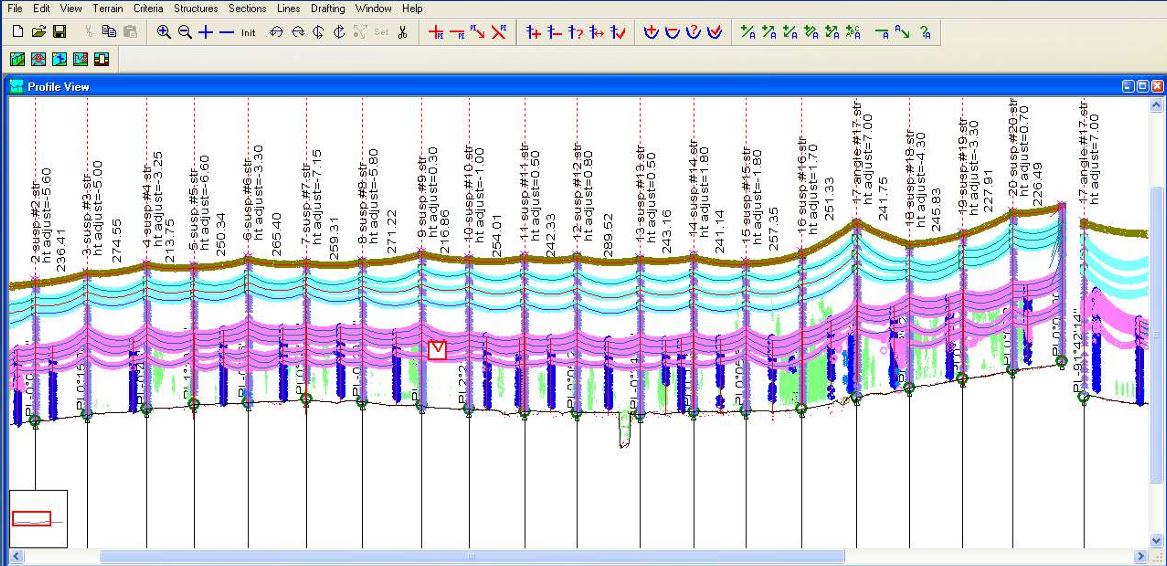Click the red X Delete PI icon
This screenshot has width=1167, height=566.
[498, 32]
